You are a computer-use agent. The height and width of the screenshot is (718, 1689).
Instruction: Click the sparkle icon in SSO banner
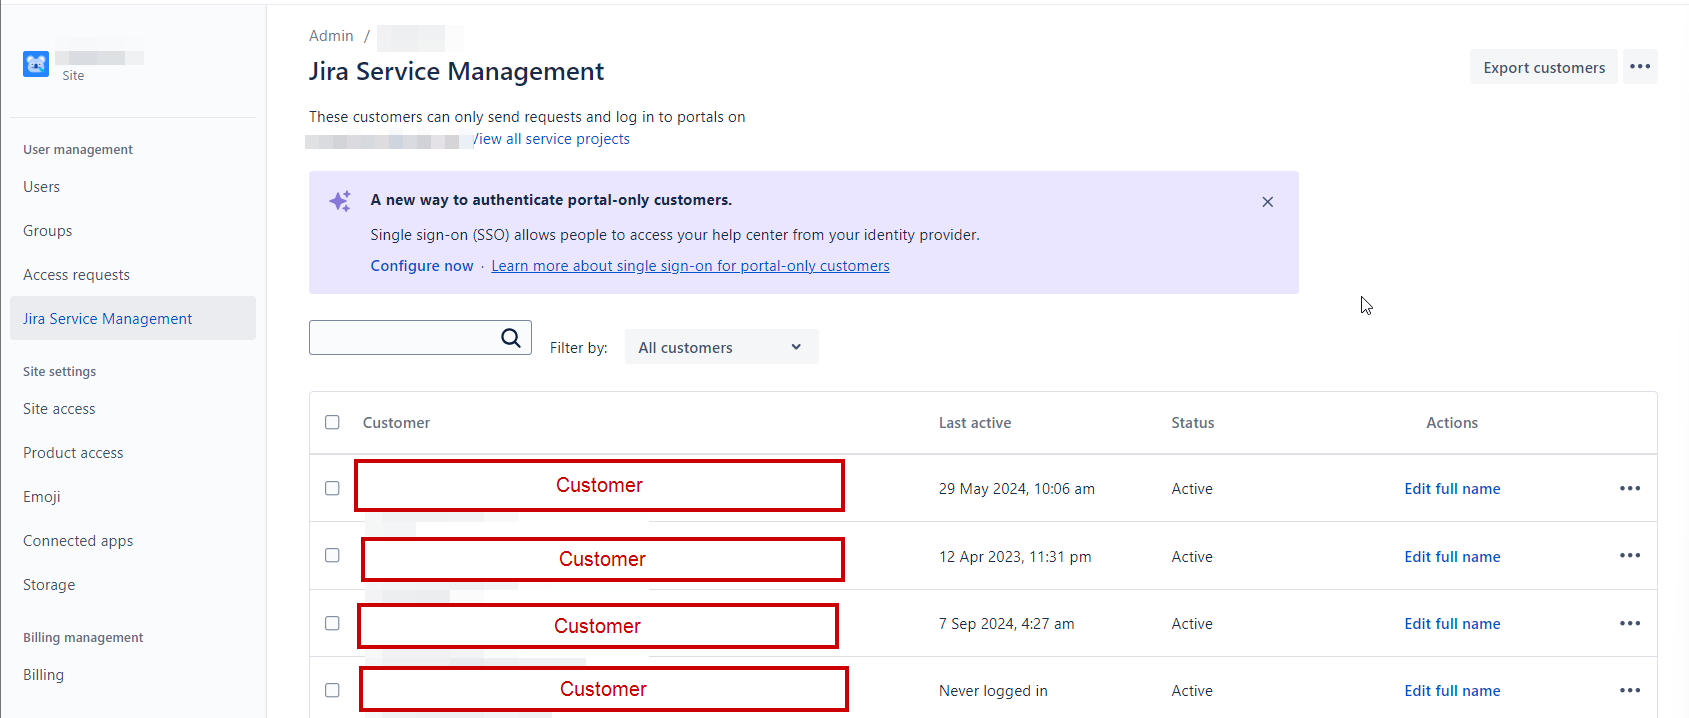pyautogui.click(x=340, y=201)
